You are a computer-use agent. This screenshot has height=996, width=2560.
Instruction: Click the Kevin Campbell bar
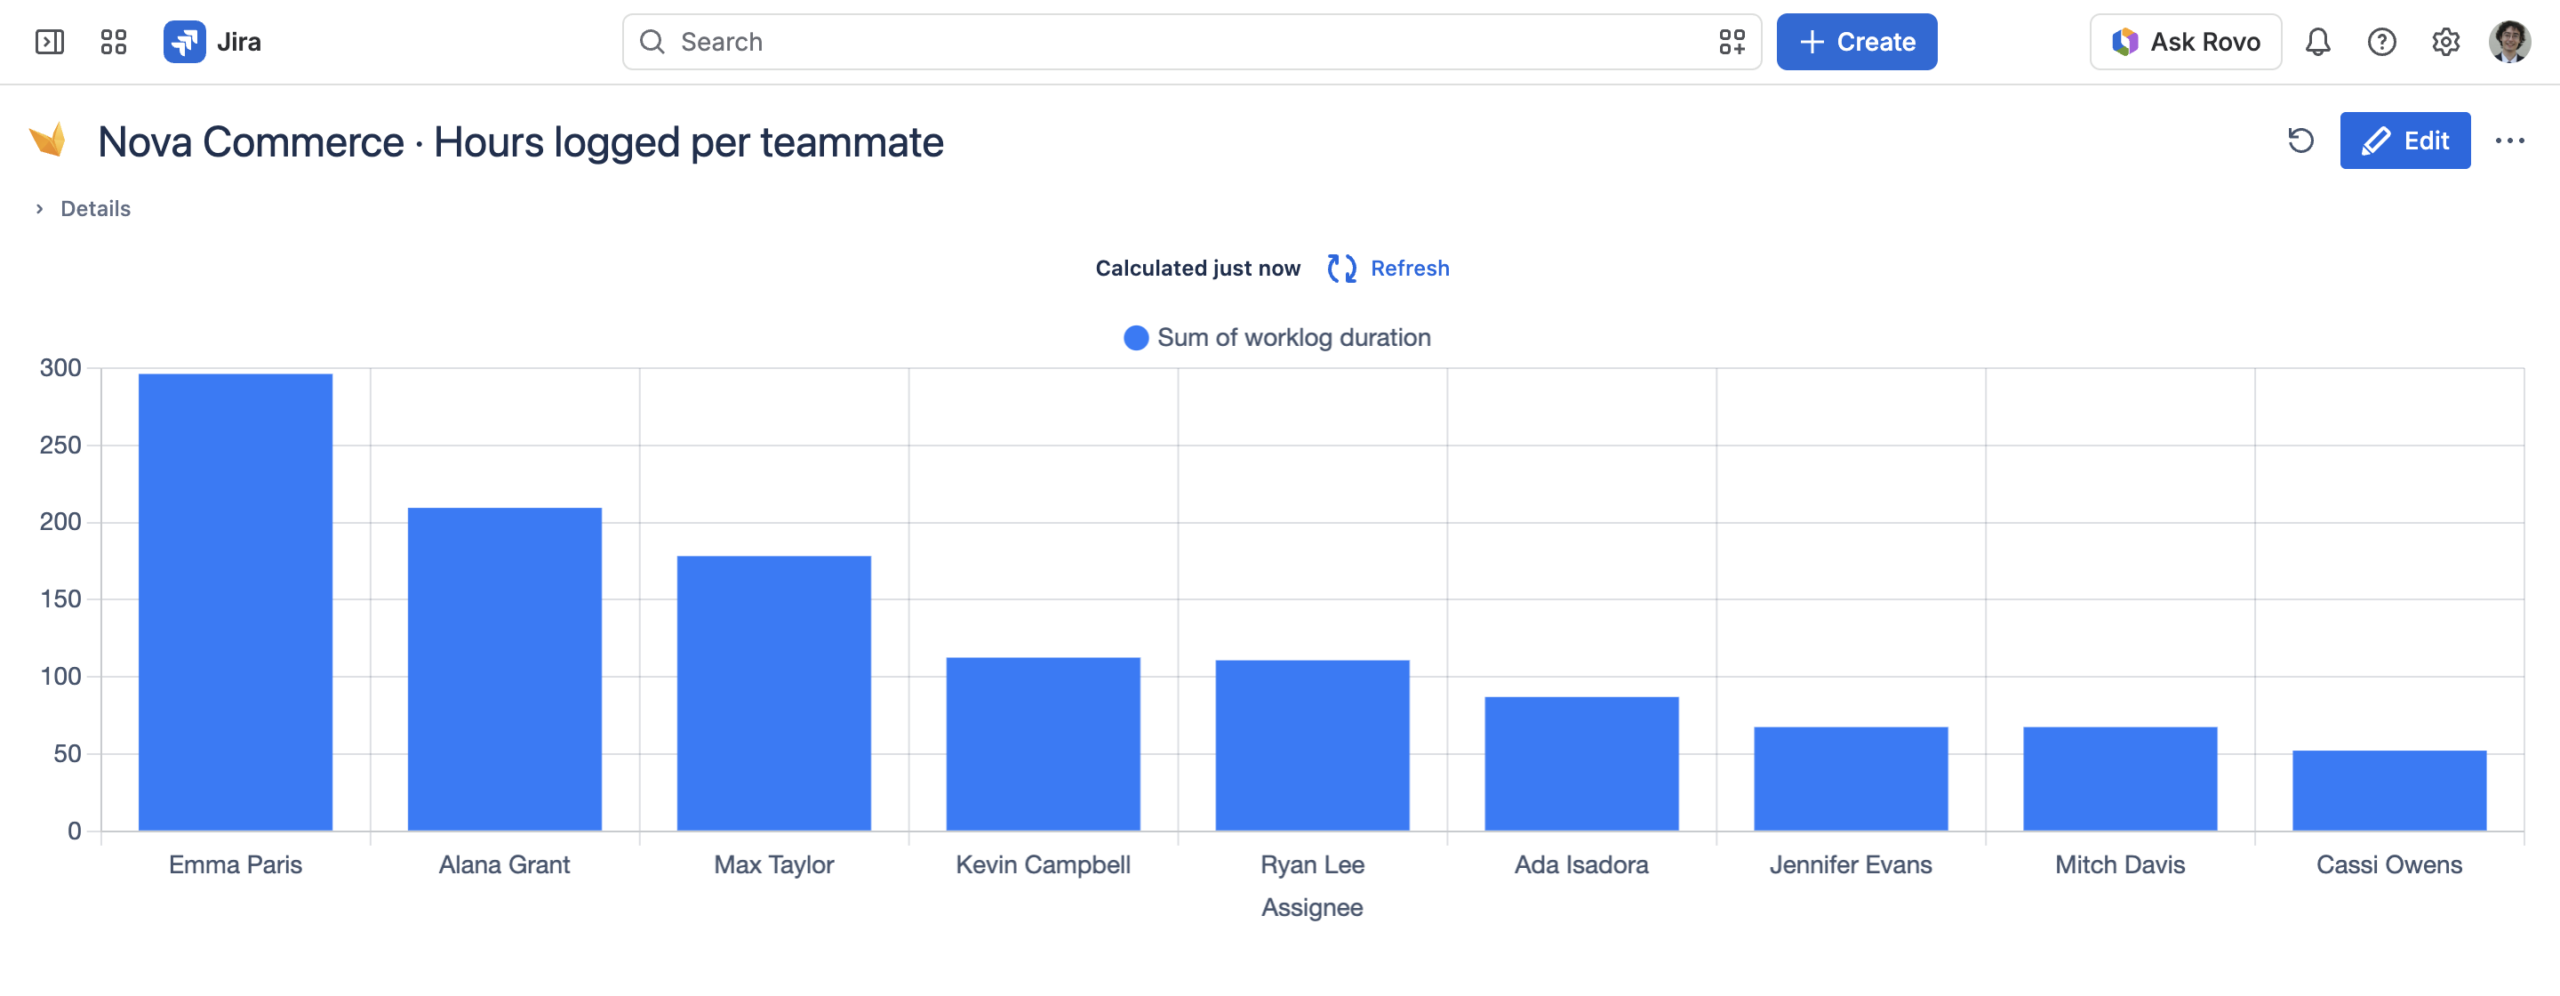[1043, 744]
